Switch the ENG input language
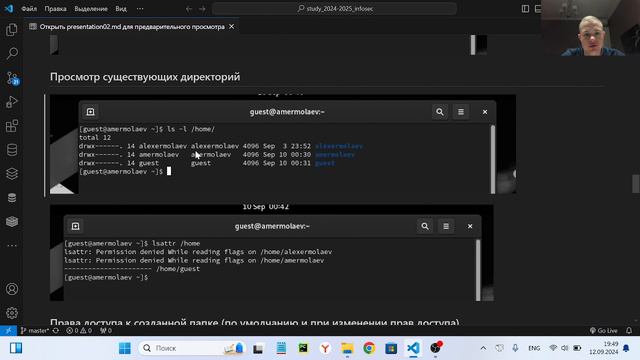640x360 pixels. pyautogui.click(x=534, y=348)
